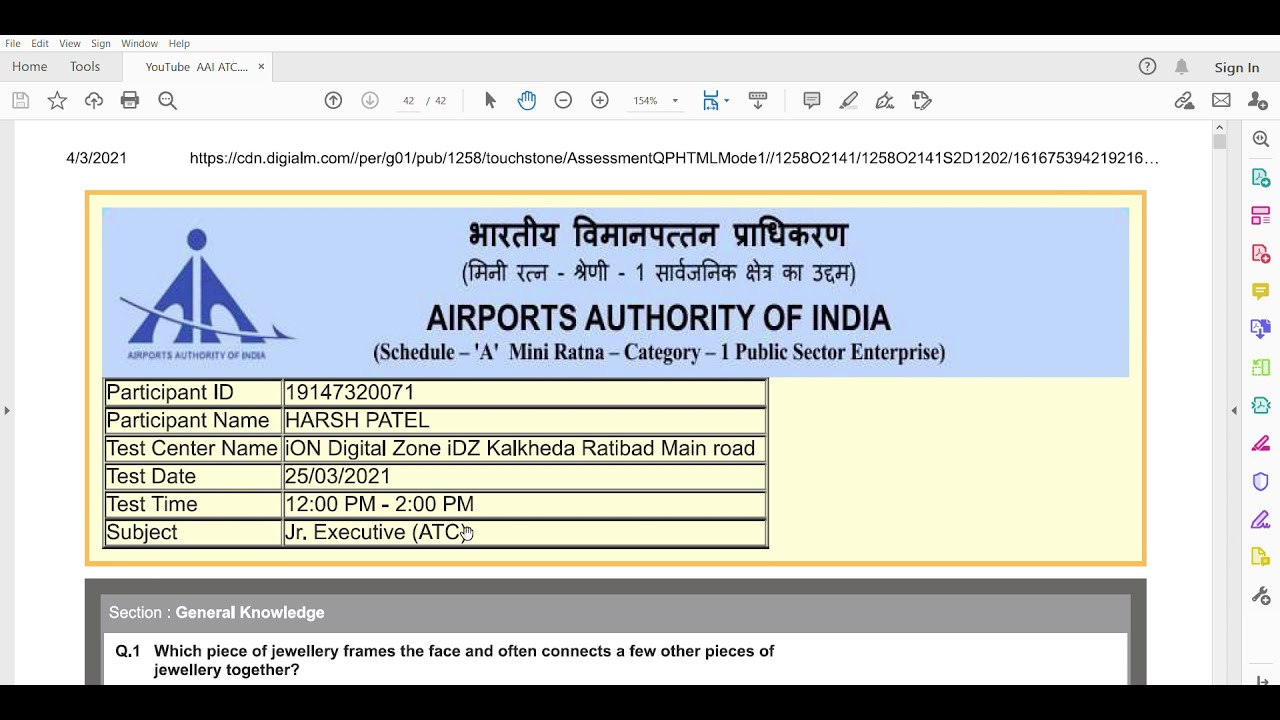Click the test time 12:00 PM - 2:00 PM
The height and width of the screenshot is (720, 1280).
pos(379,504)
